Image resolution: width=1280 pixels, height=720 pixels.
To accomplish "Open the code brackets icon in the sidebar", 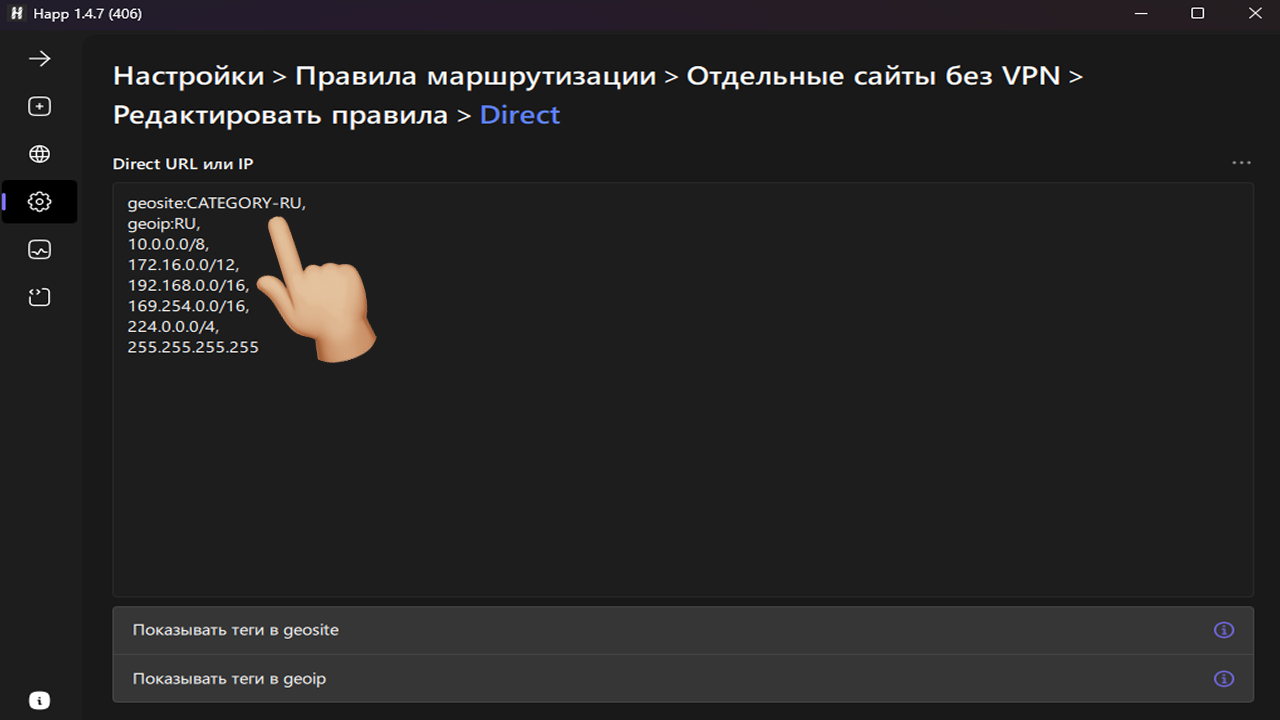I will coord(39,297).
